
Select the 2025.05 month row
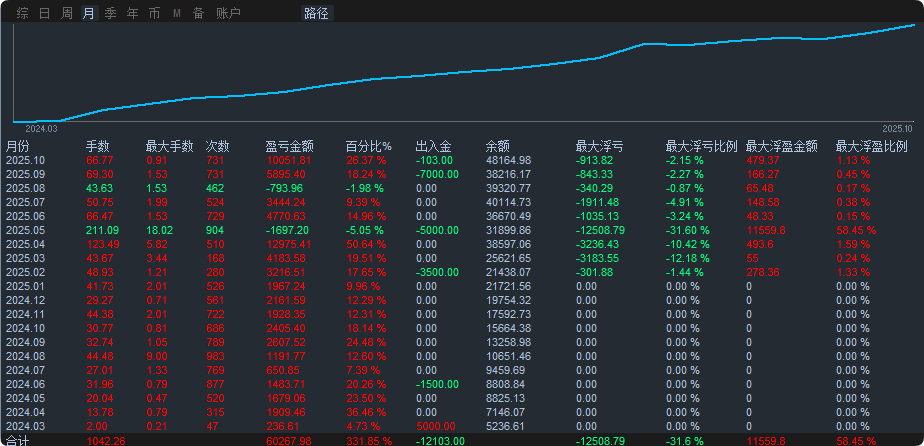[462, 230]
